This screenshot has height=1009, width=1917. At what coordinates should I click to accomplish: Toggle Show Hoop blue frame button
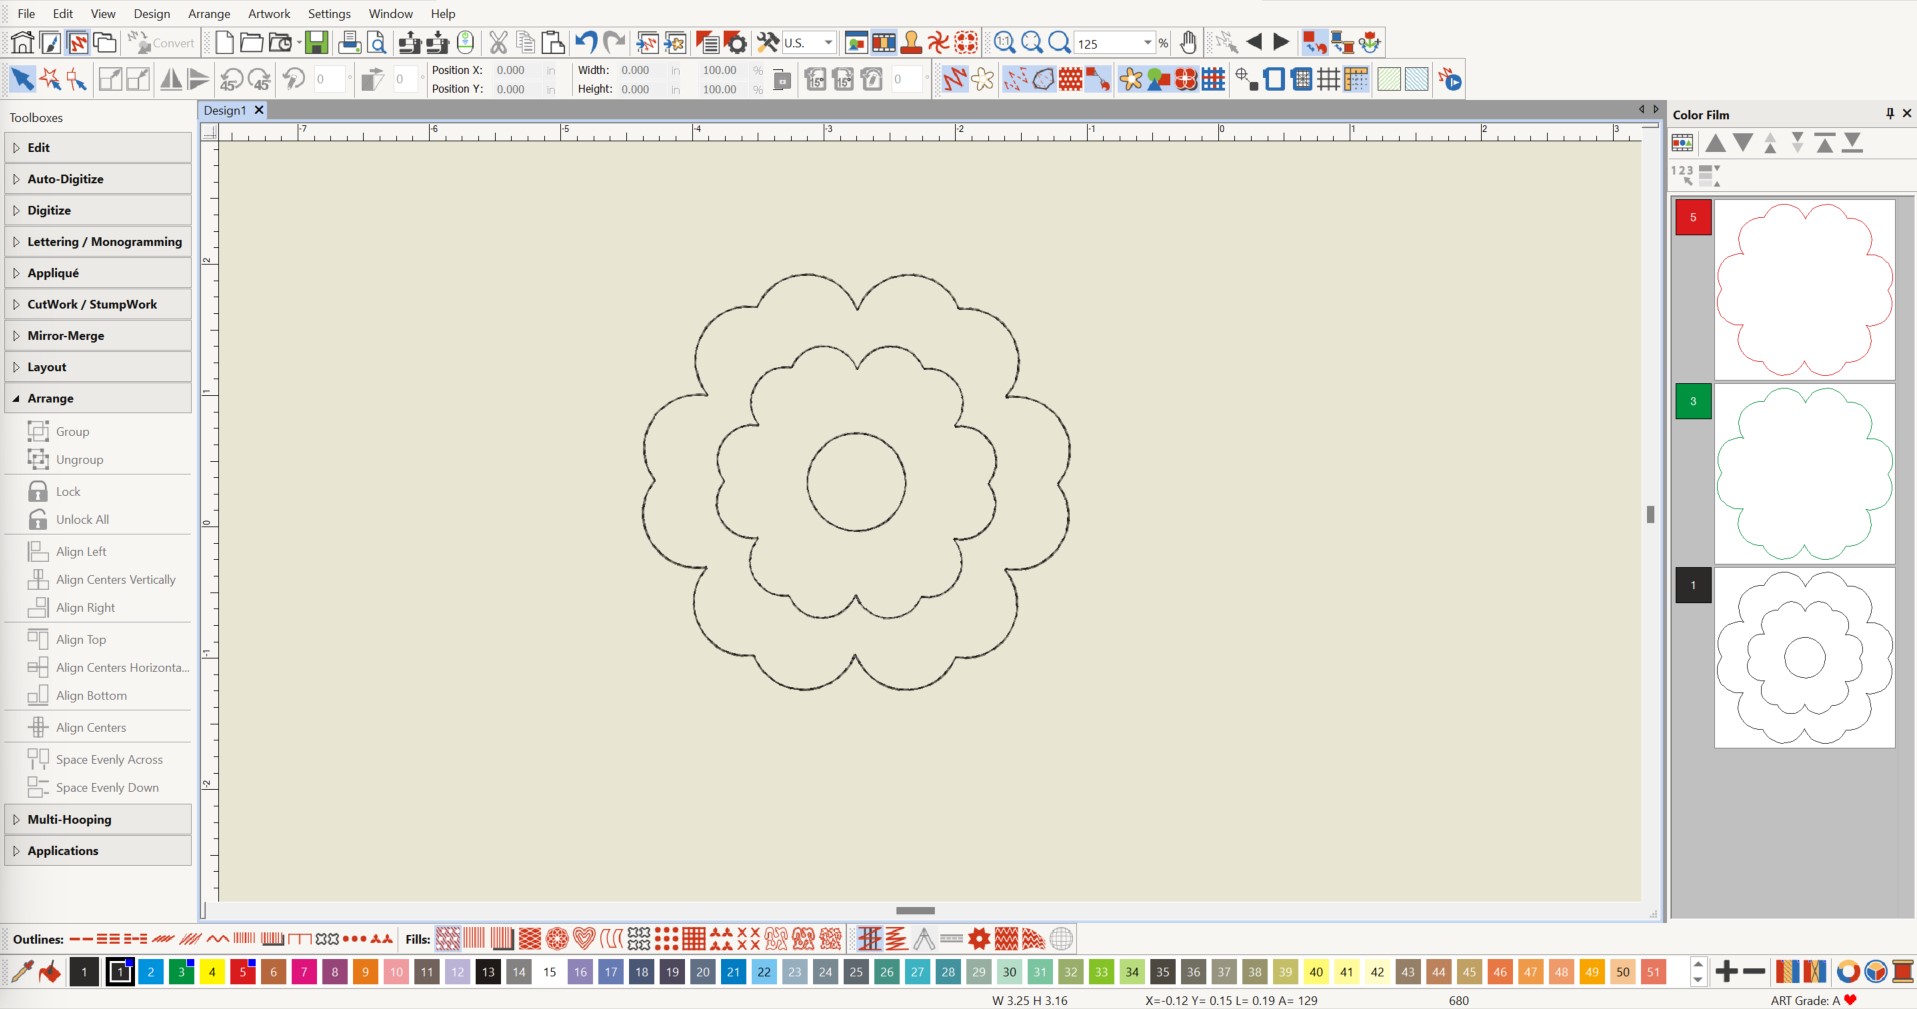pos(1274,79)
